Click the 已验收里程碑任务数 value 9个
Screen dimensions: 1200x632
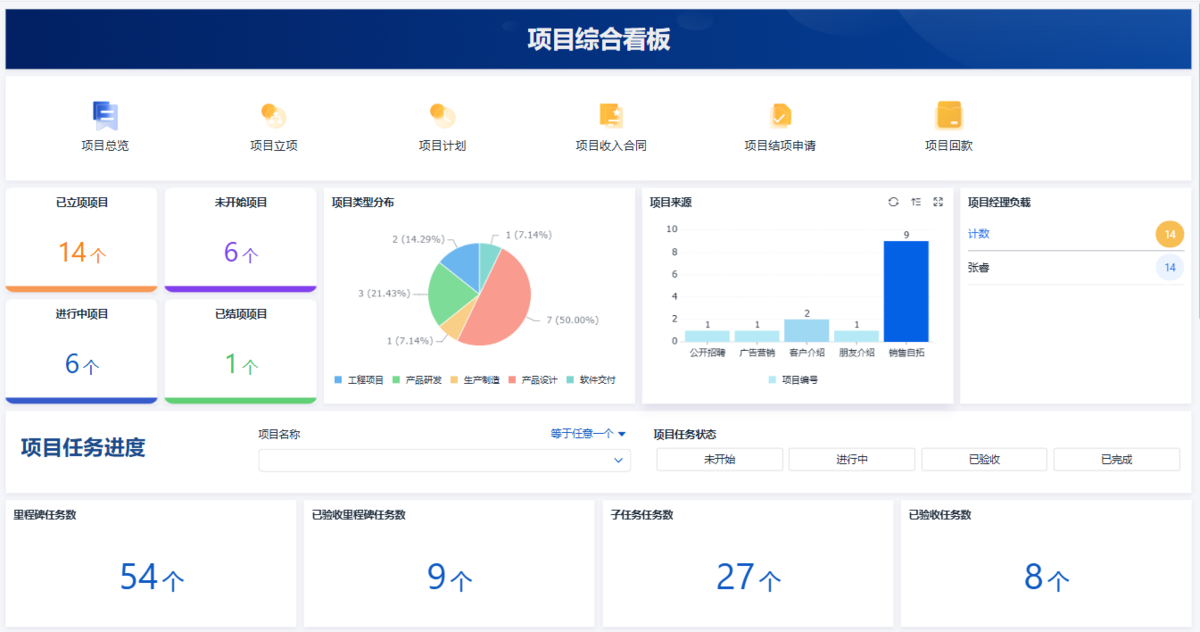pyautogui.click(x=449, y=577)
